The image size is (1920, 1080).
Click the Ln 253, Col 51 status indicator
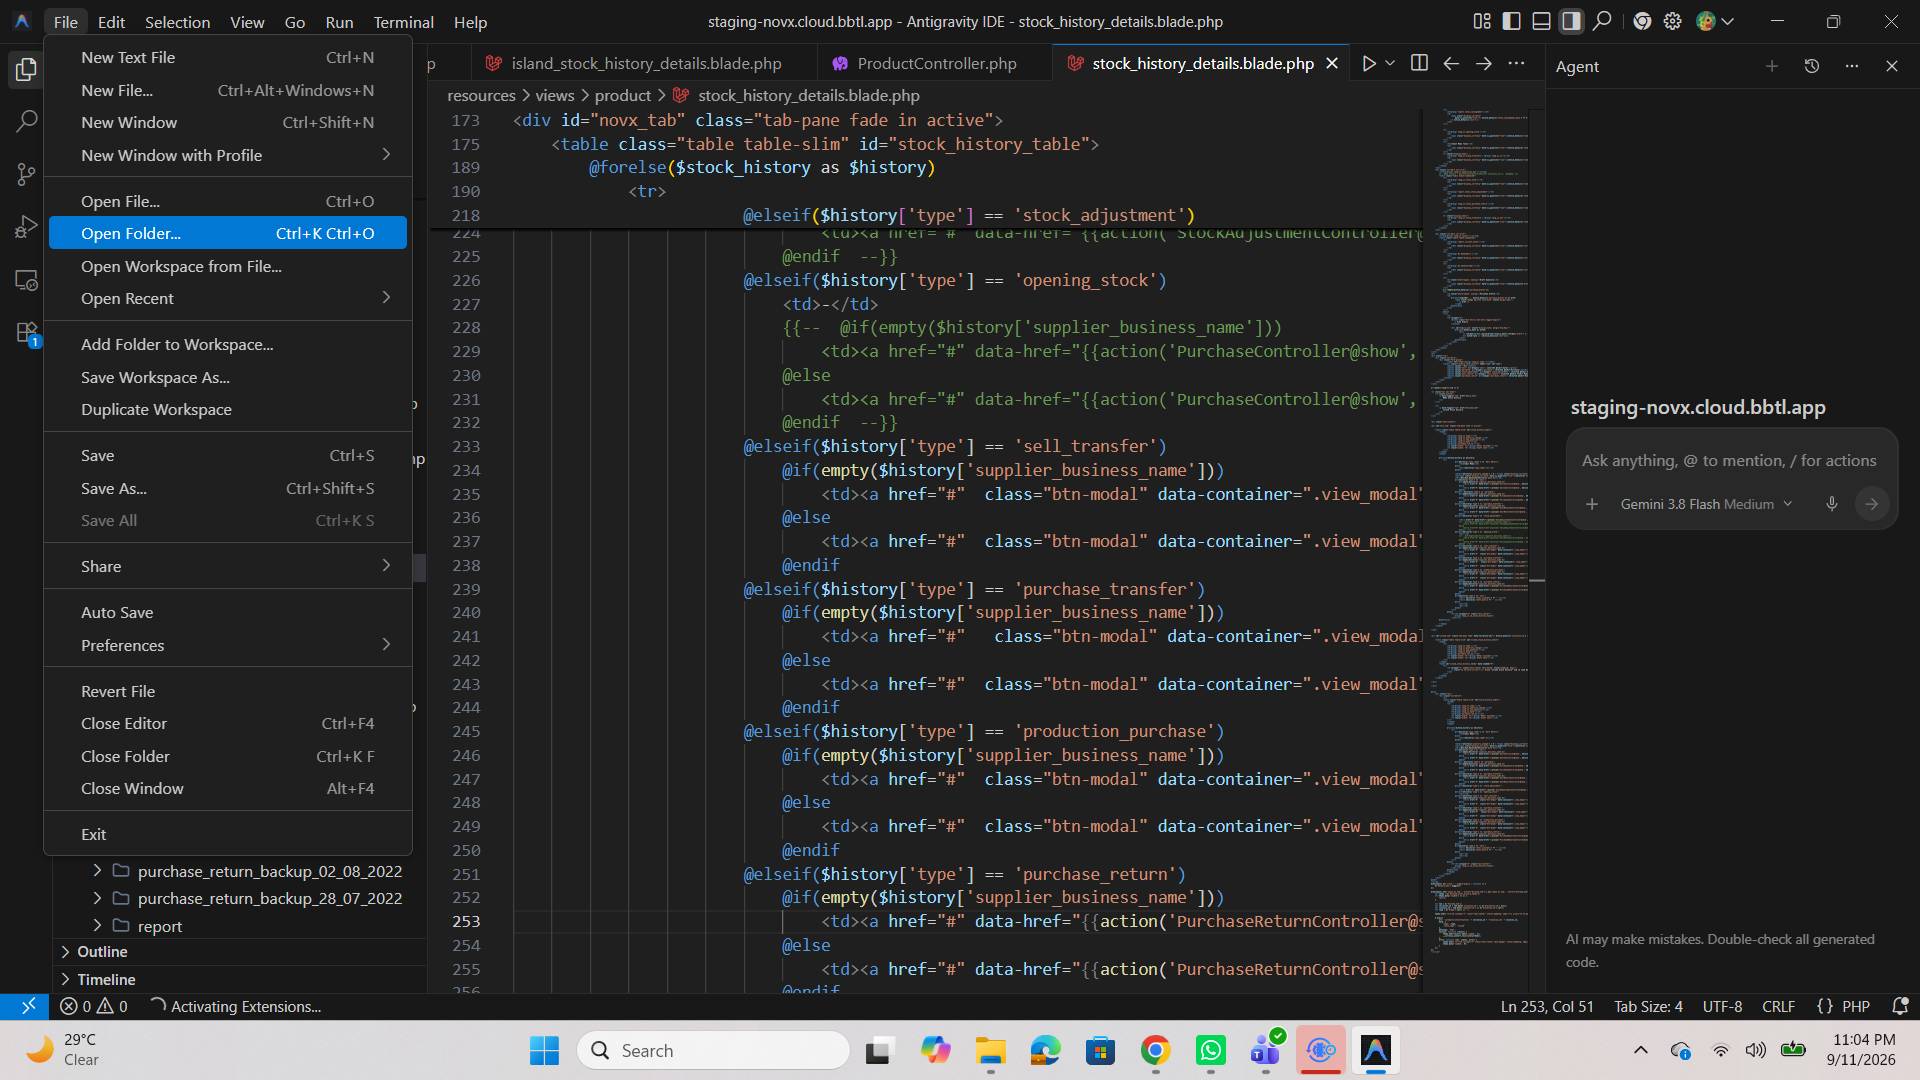[1547, 1006]
